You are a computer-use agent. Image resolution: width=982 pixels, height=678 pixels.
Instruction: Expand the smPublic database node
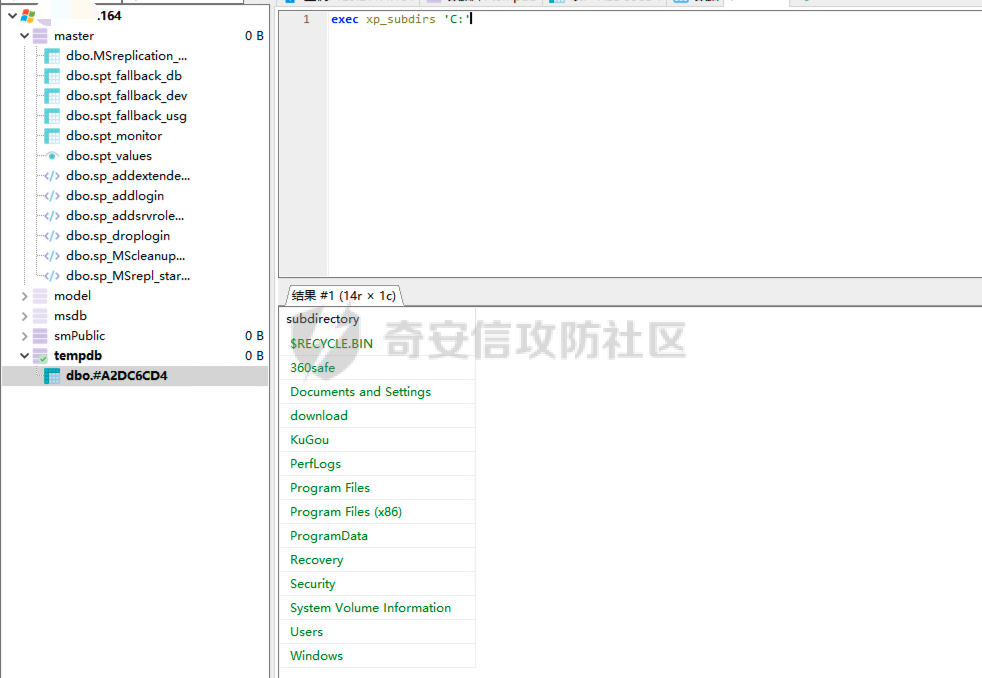(25, 336)
